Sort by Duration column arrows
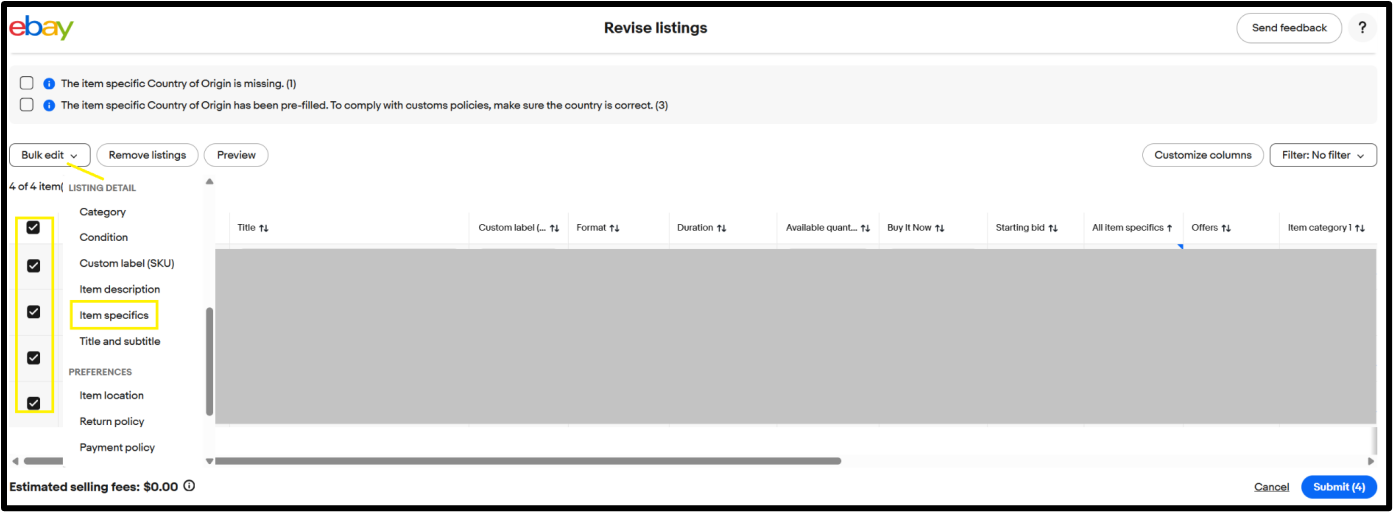1393x512 pixels. [721, 228]
